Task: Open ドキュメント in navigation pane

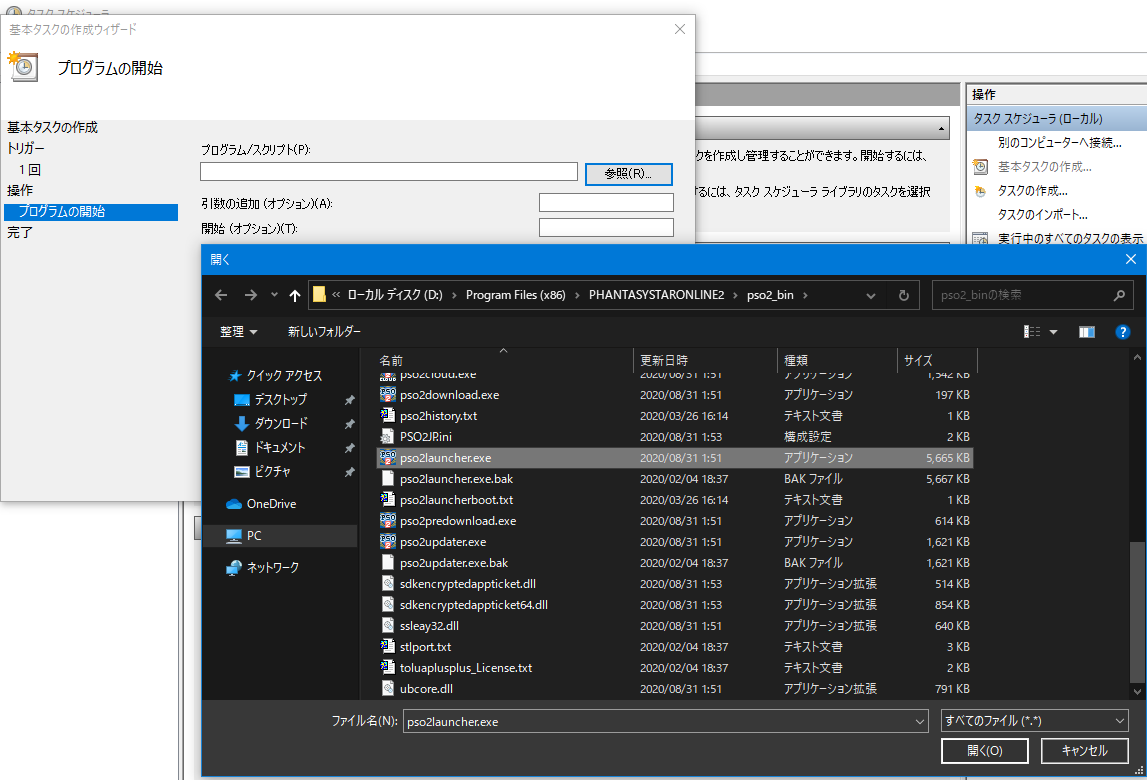Action: pyautogui.click(x=279, y=448)
